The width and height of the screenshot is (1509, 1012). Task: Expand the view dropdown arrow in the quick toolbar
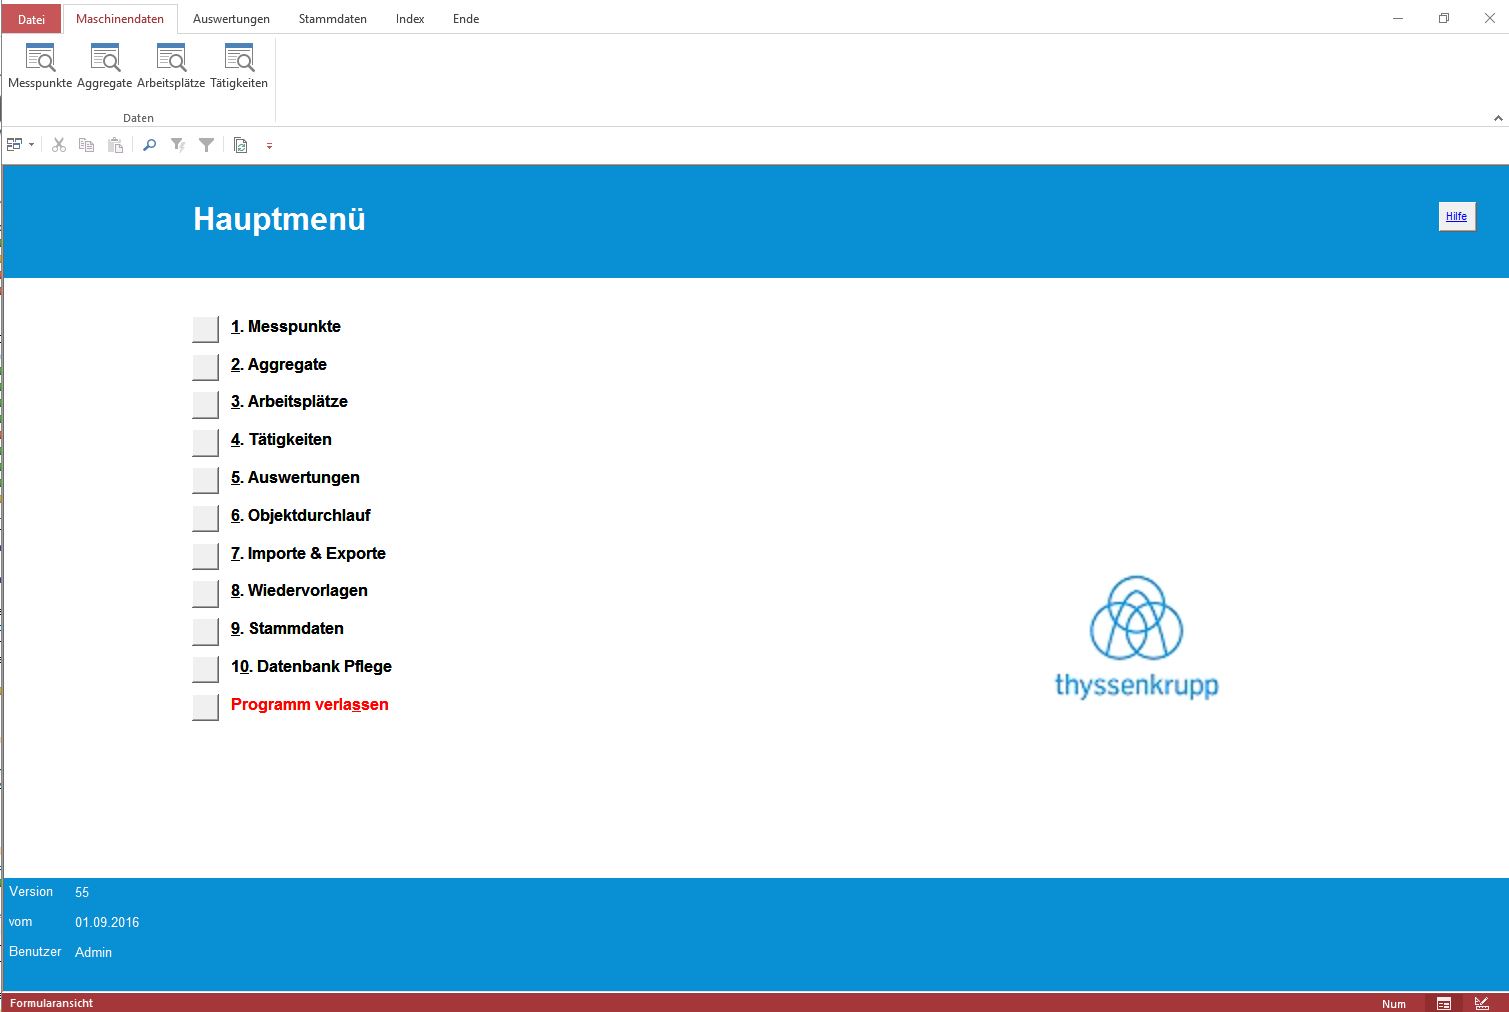(x=31, y=145)
